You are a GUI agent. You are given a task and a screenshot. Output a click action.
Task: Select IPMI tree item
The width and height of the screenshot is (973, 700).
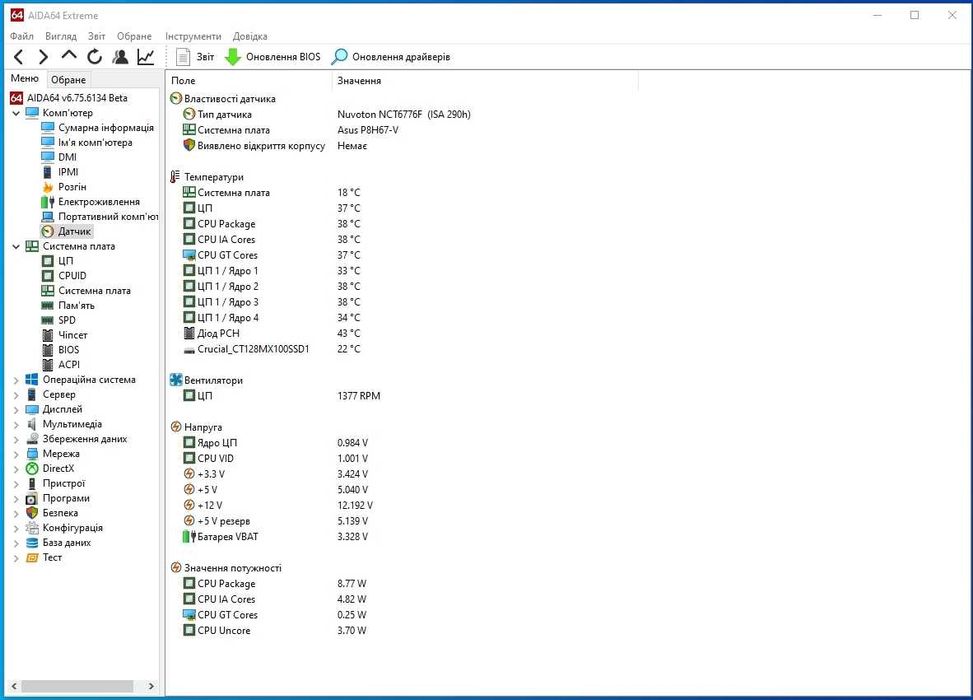click(x=68, y=172)
